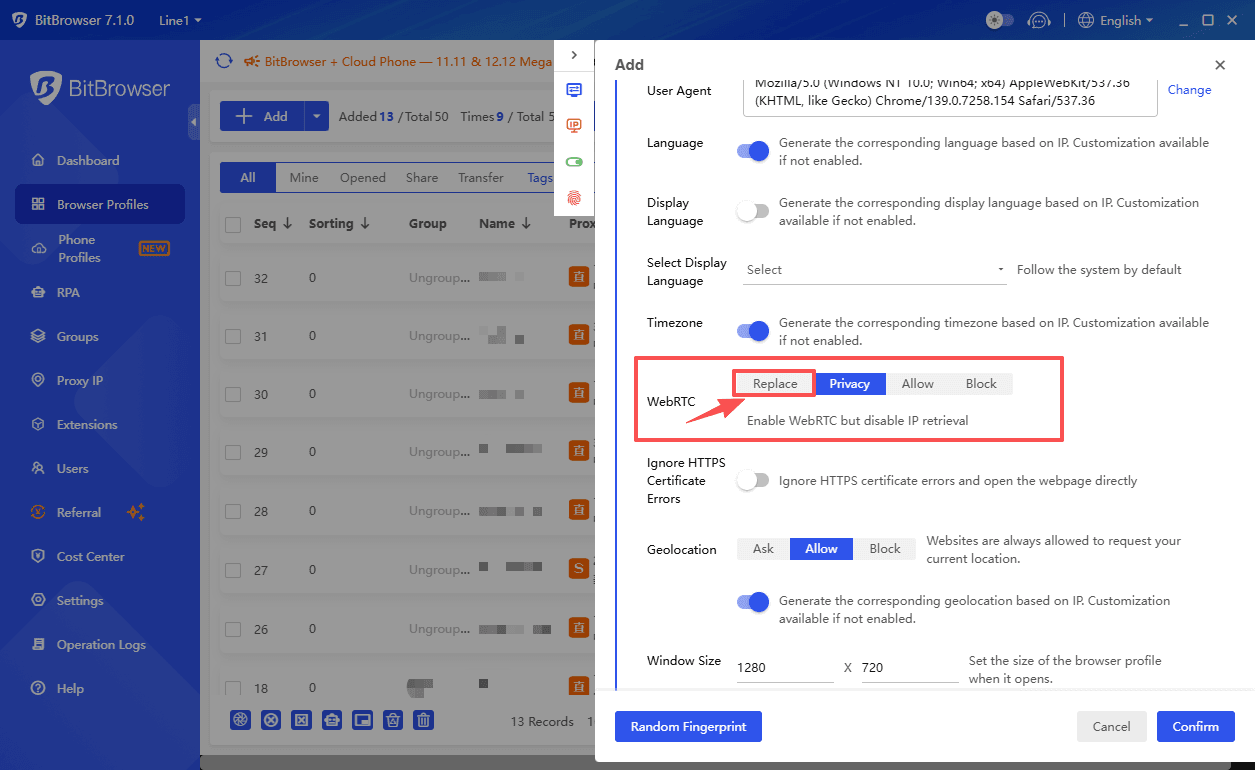This screenshot has height=770, width=1255.
Task: Click the headset support icon in top bar
Action: (1040, 19)
